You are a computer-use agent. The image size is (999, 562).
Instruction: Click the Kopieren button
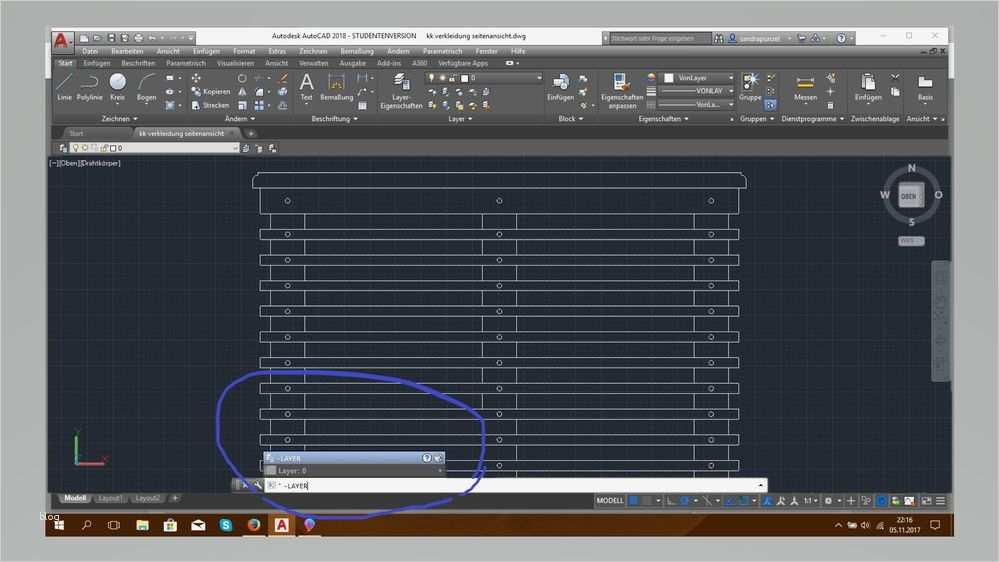[209, 91]
